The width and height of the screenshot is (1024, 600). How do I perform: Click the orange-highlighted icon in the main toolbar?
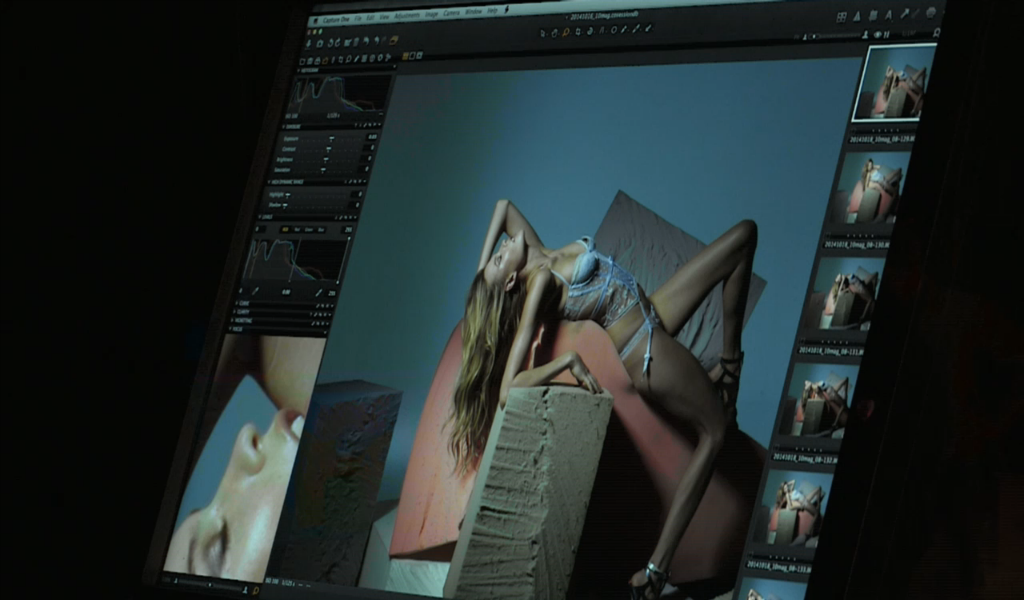pyautogui.click(x=394, y=40)
